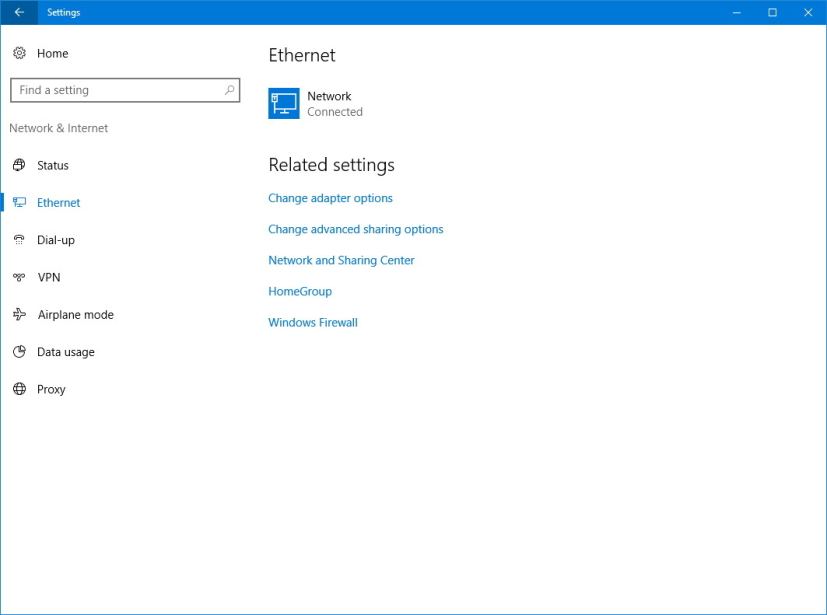
Task: Open Network and Sharing Center
Action: pos(341,260)
